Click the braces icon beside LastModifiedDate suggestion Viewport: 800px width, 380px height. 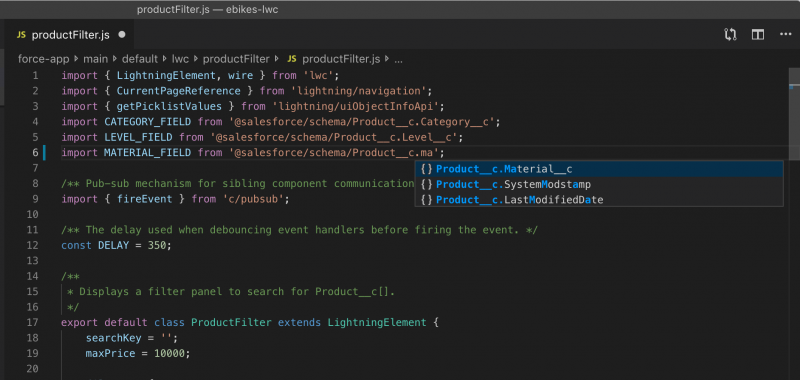pos(427,199)
